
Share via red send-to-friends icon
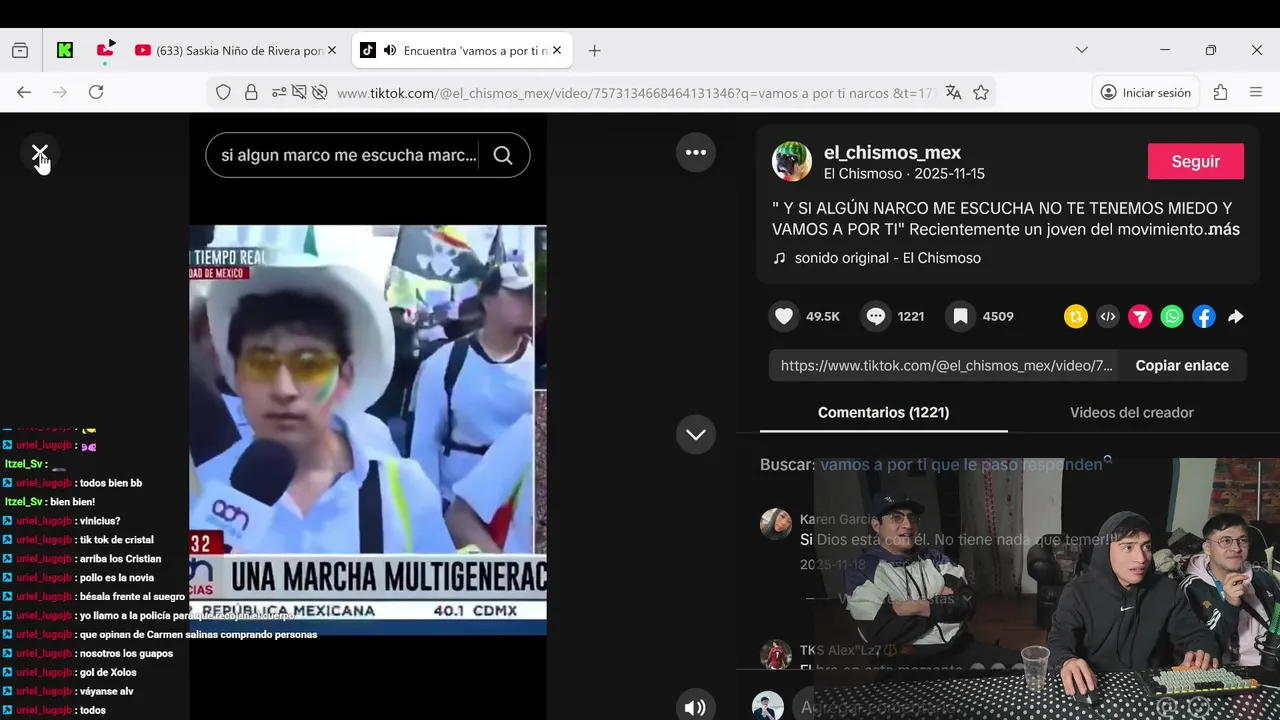pyautogui.click(x=1140, y=317)
